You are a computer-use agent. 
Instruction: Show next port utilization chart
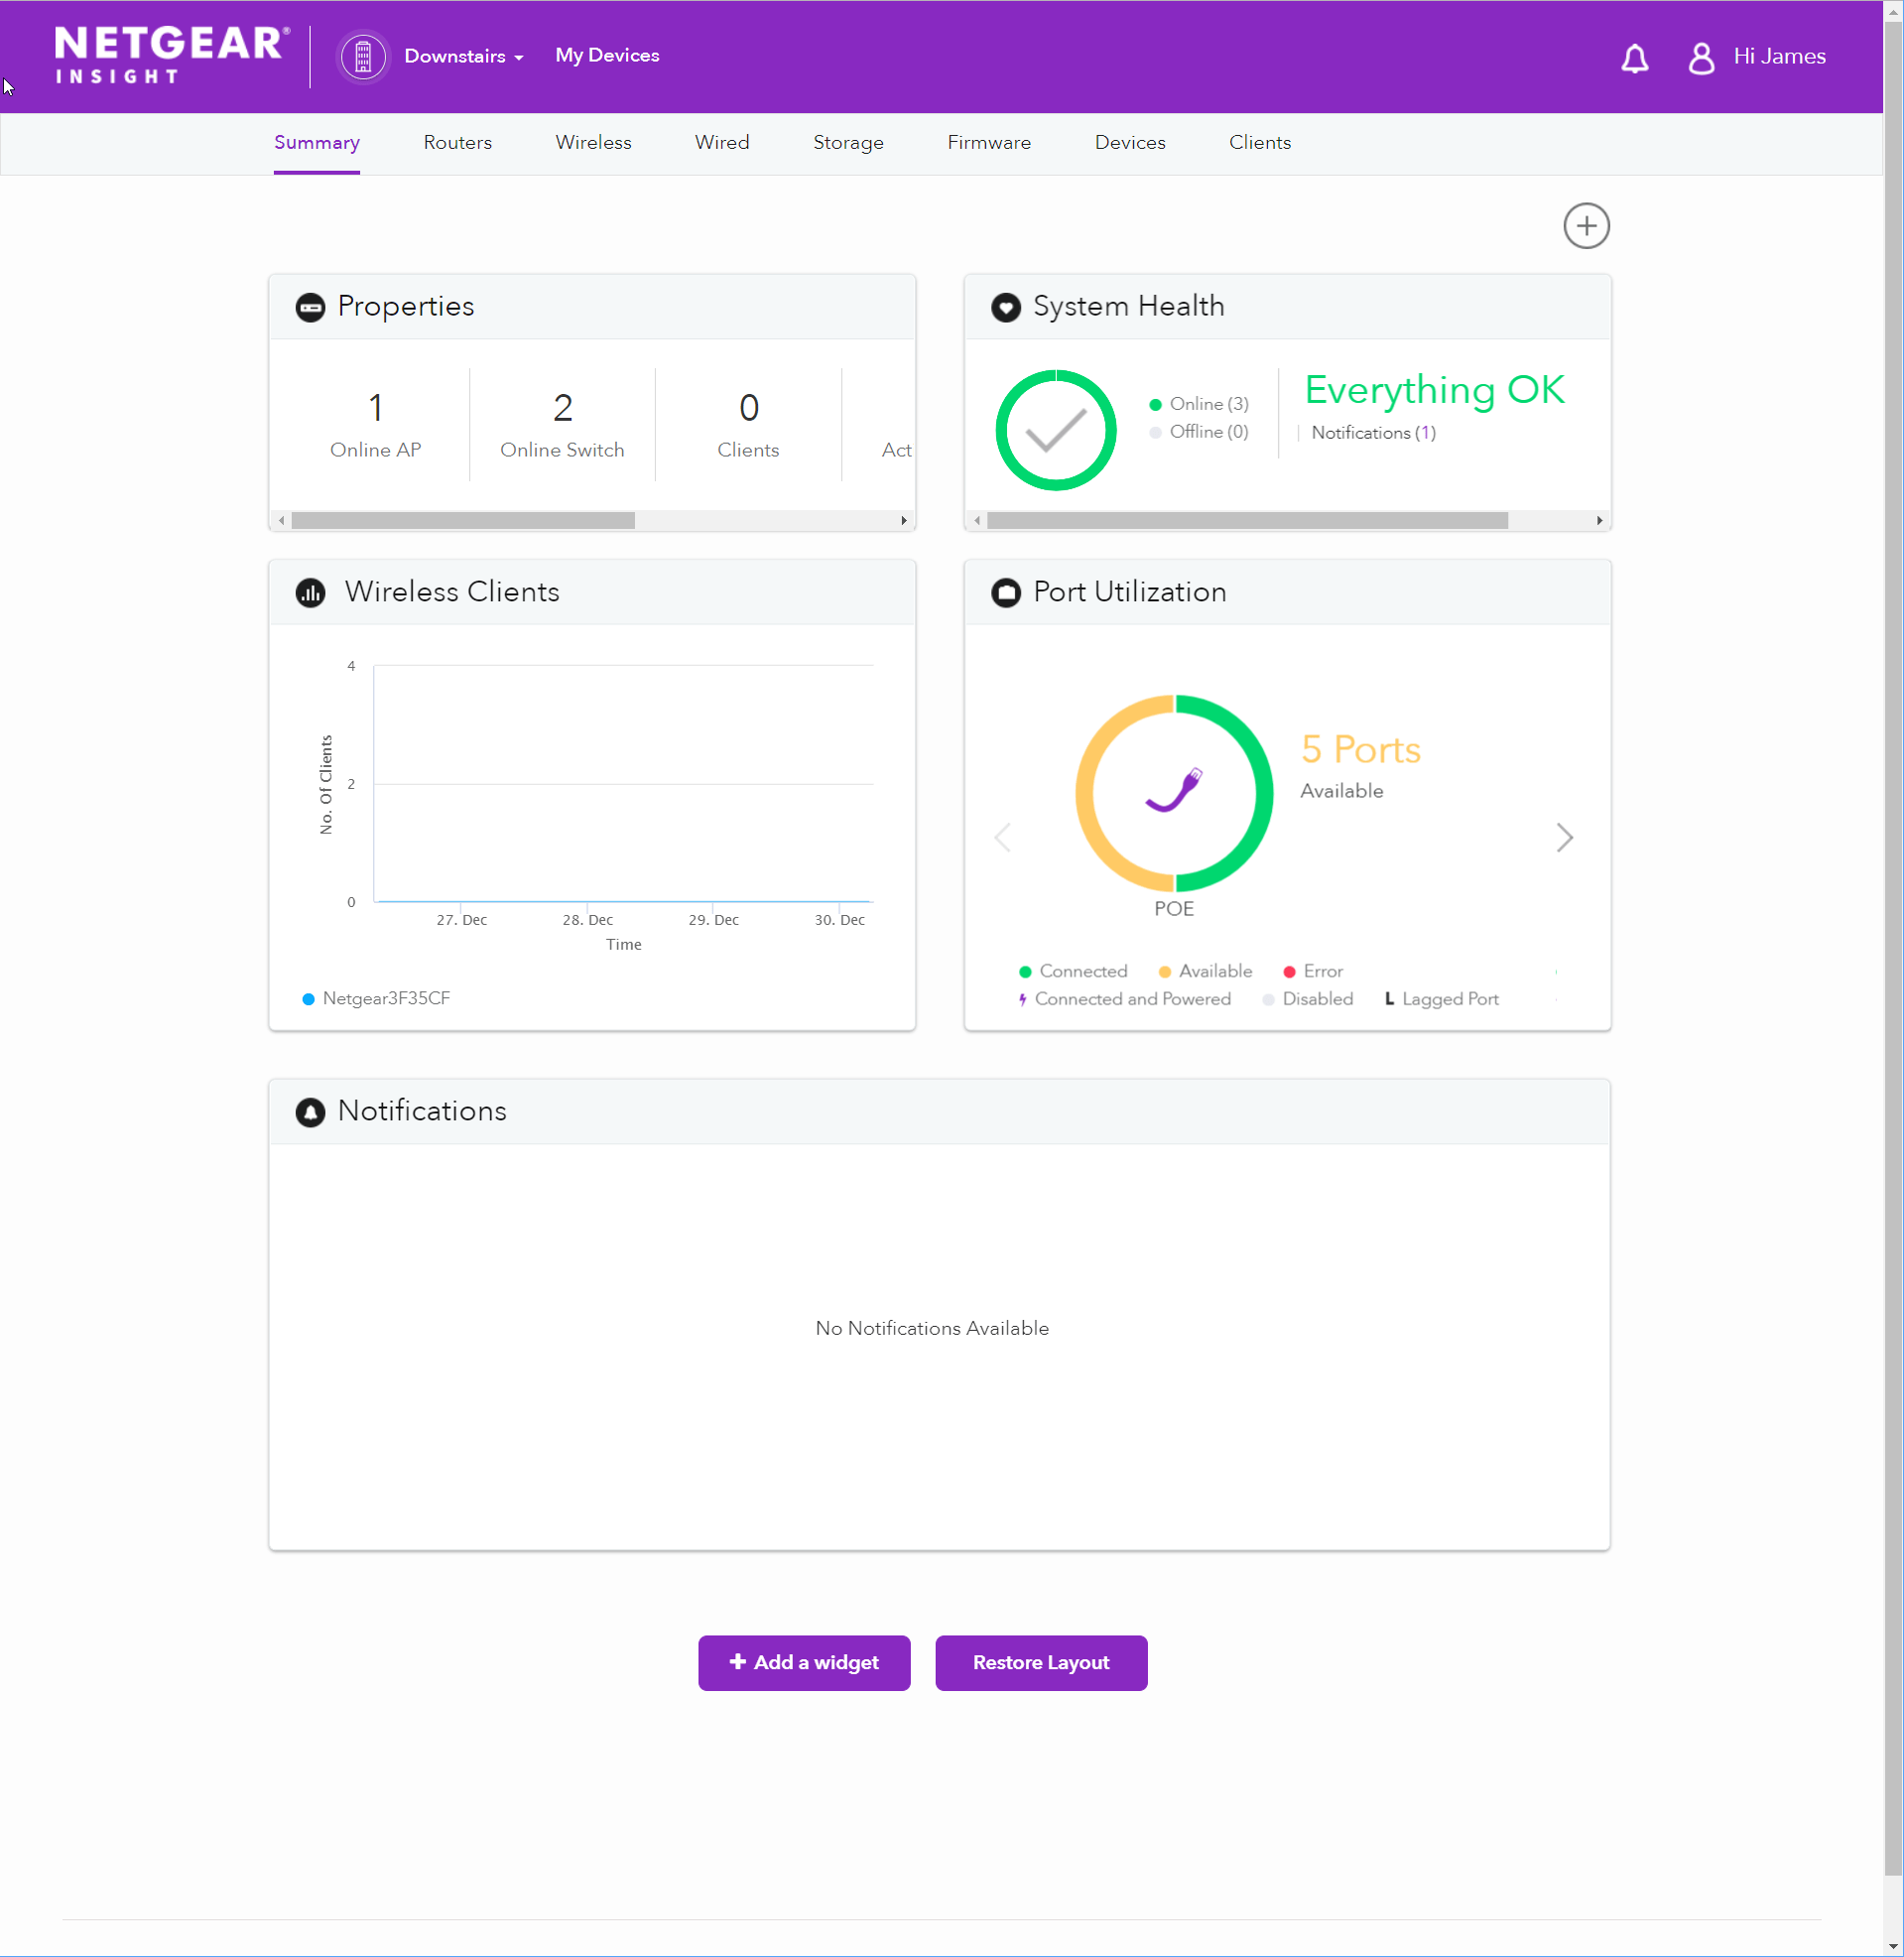click(1564, 837)
